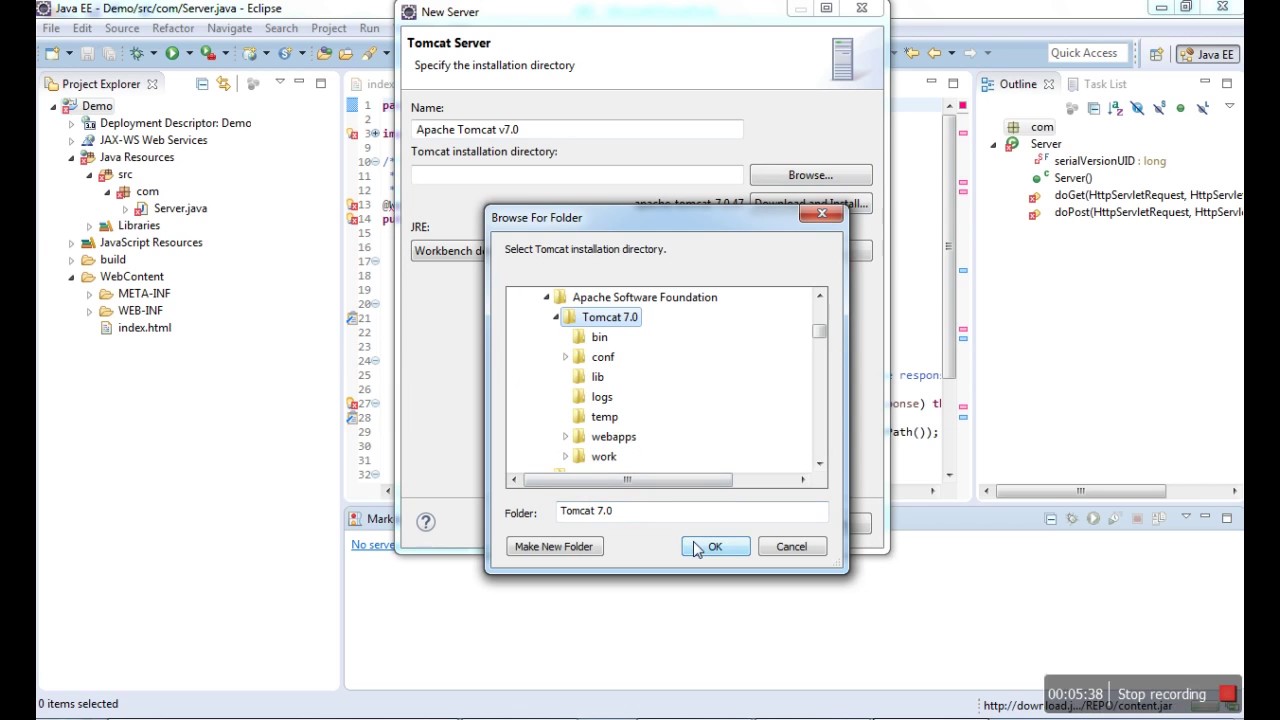1280x720 pixels.
Task: Click the New Servlet icon
Action: click(x=286, y=53)
